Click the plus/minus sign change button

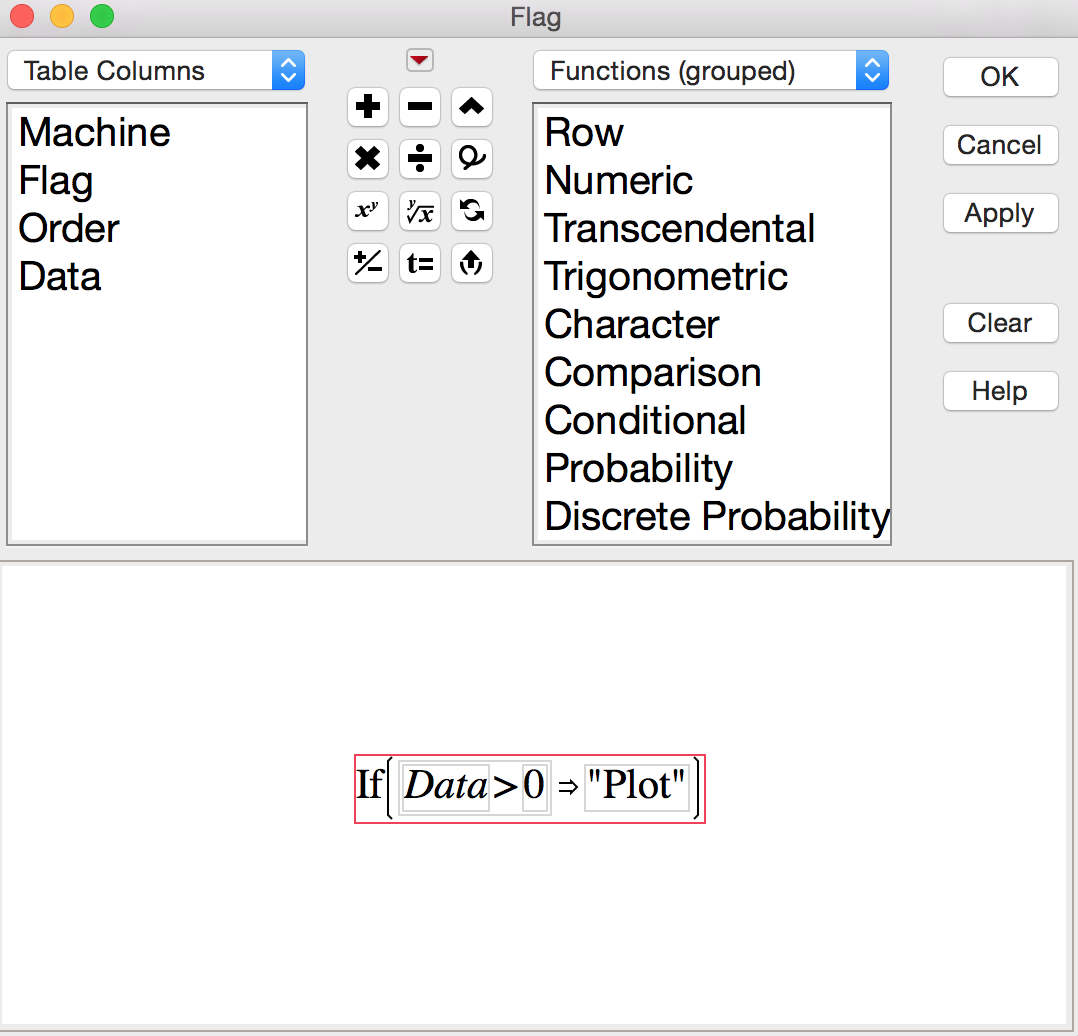[368, 264]
